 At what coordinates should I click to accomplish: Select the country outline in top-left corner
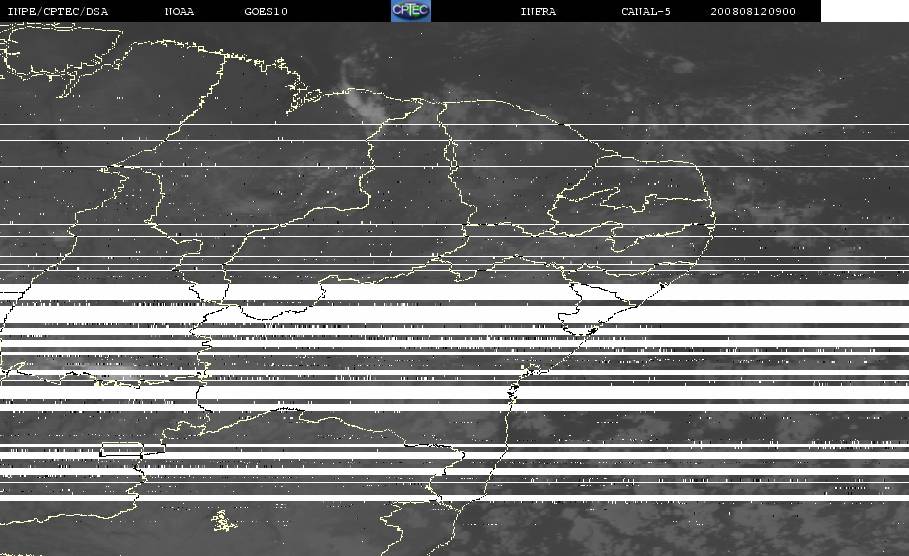pos(61,51)
